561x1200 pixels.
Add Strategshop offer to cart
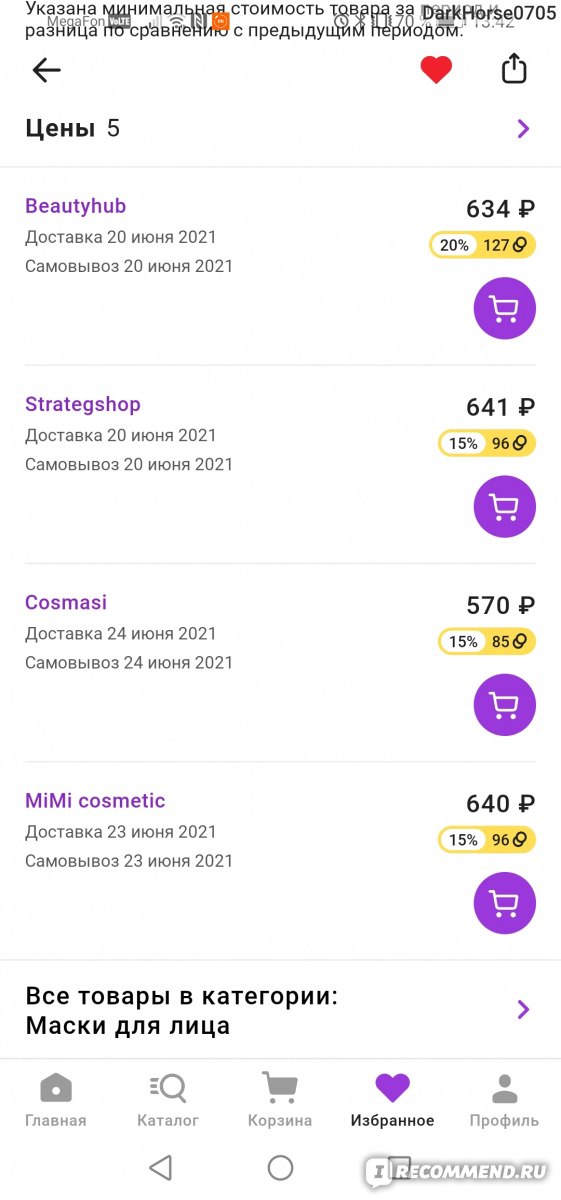pos(505,507)
